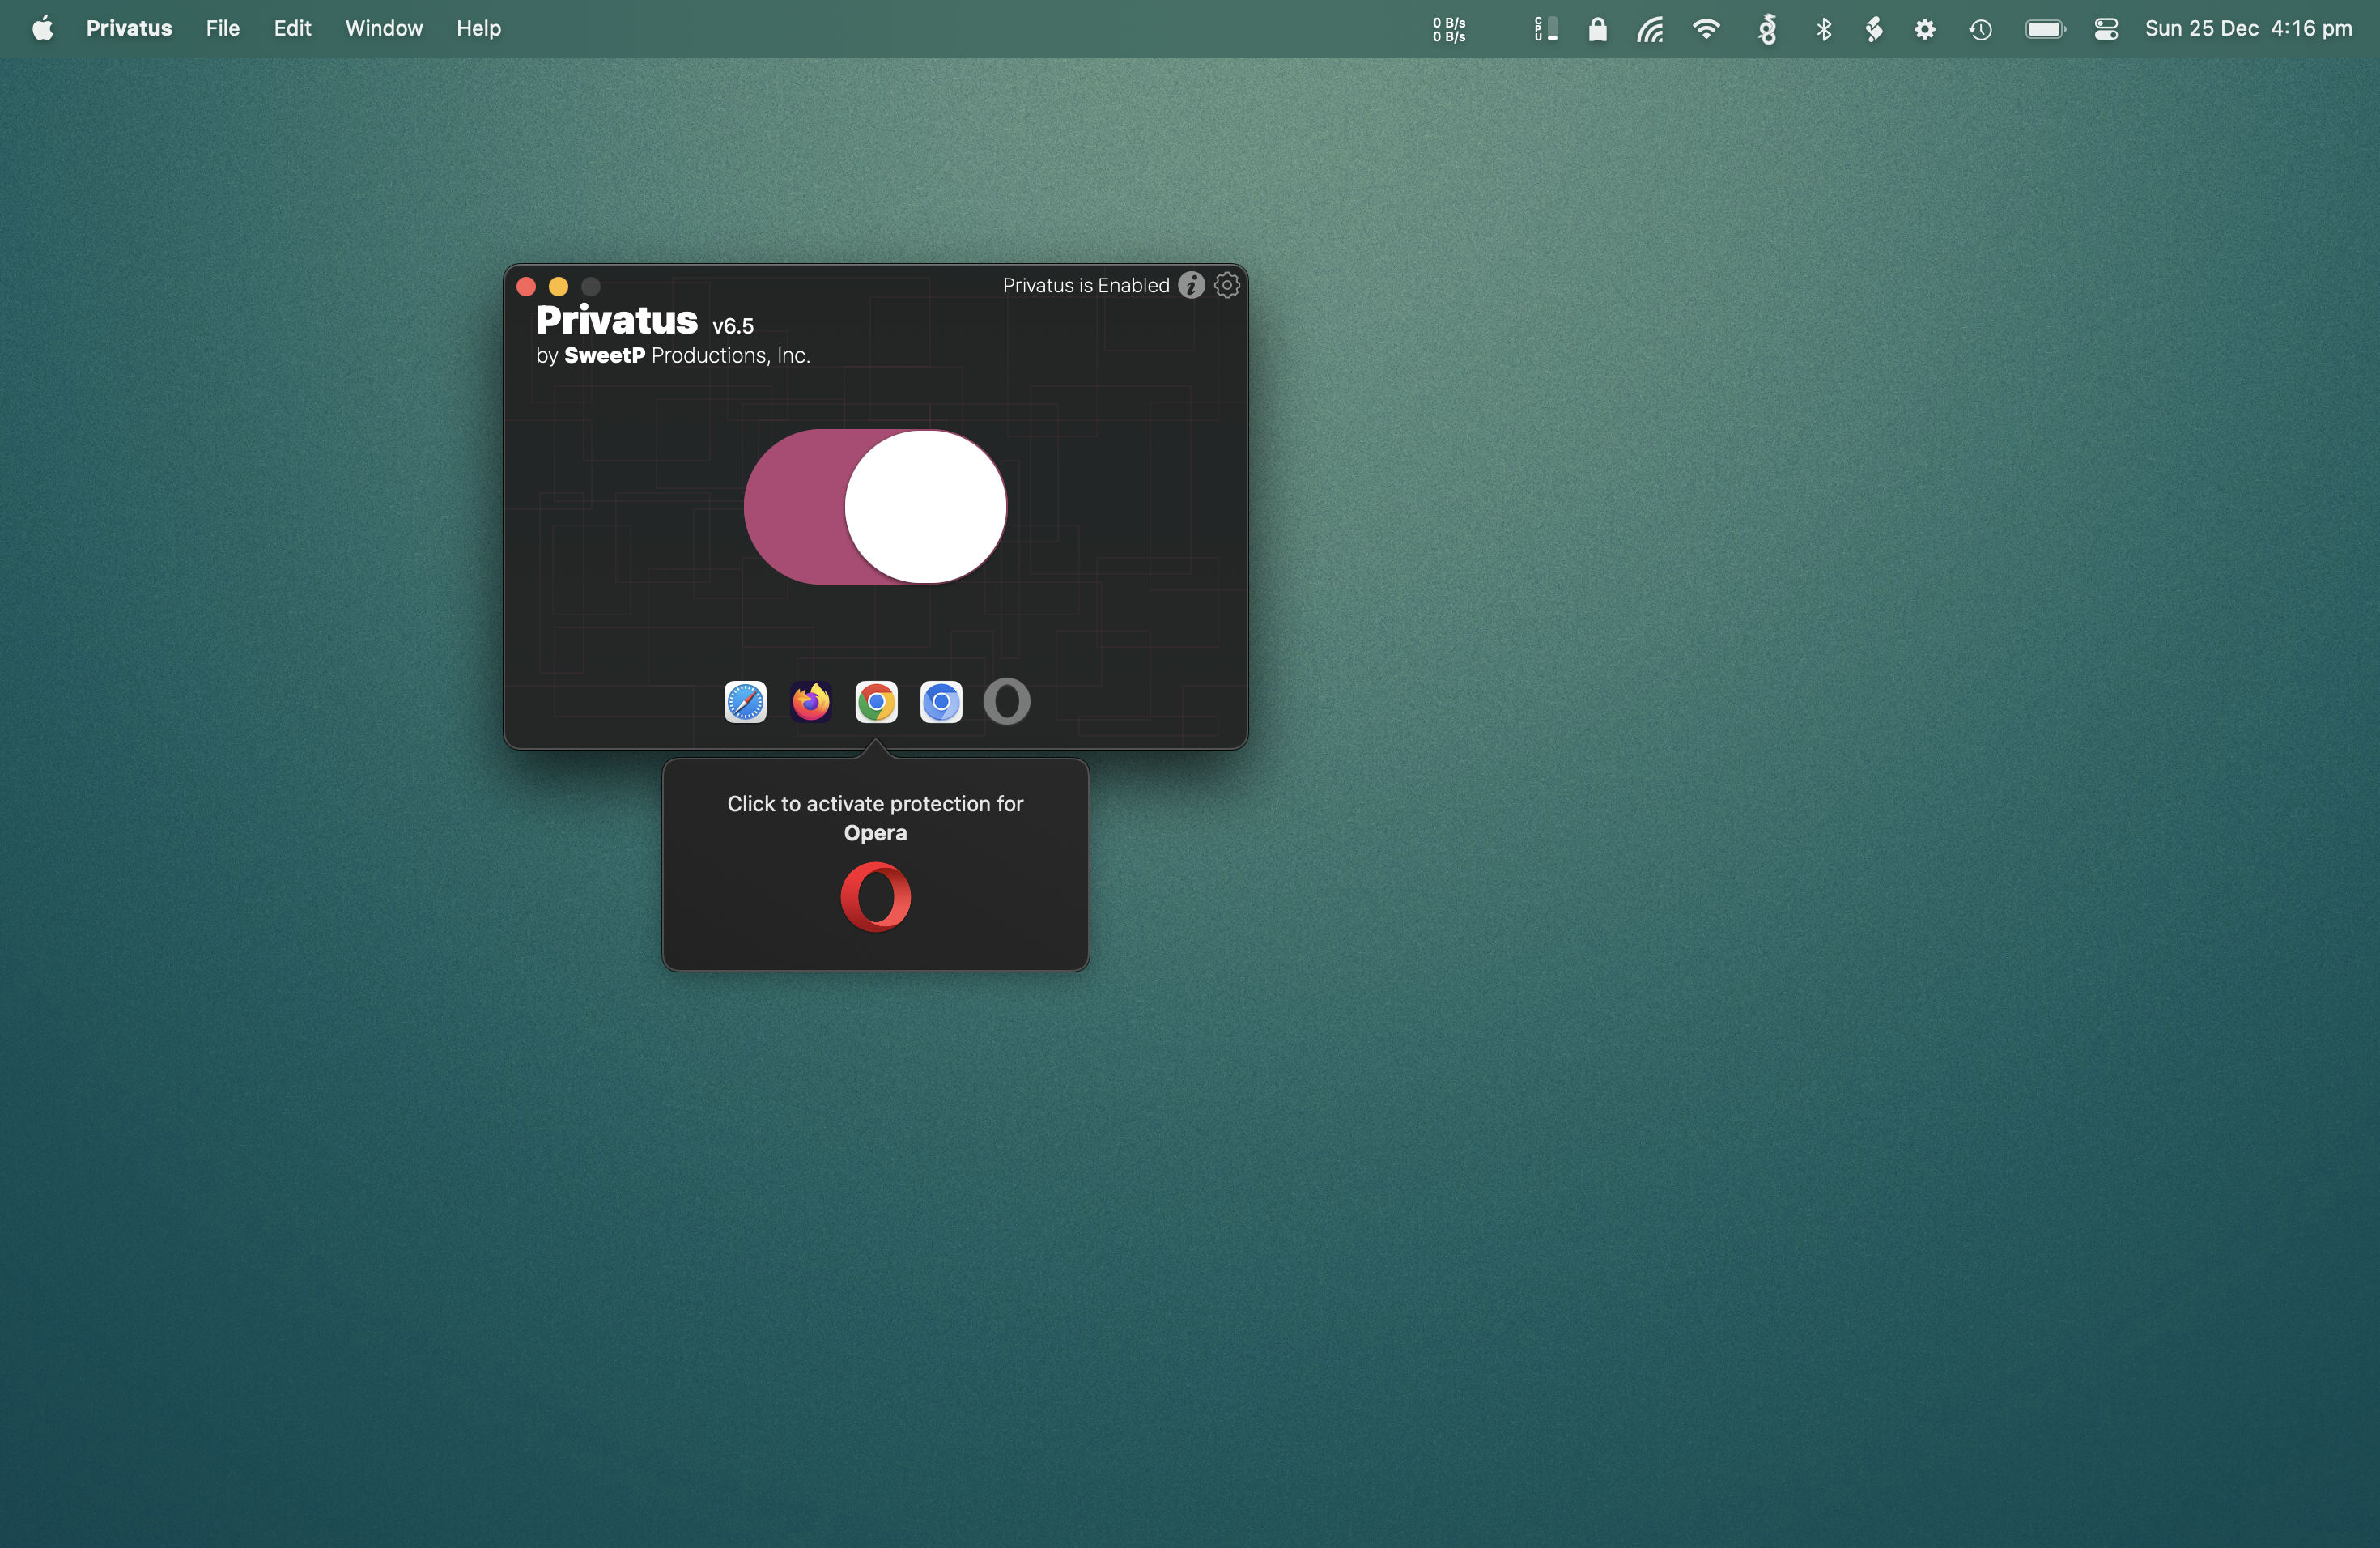
Task: Open the Wi-Fi menu bar icon
Action: click(x=1706, y=29)
